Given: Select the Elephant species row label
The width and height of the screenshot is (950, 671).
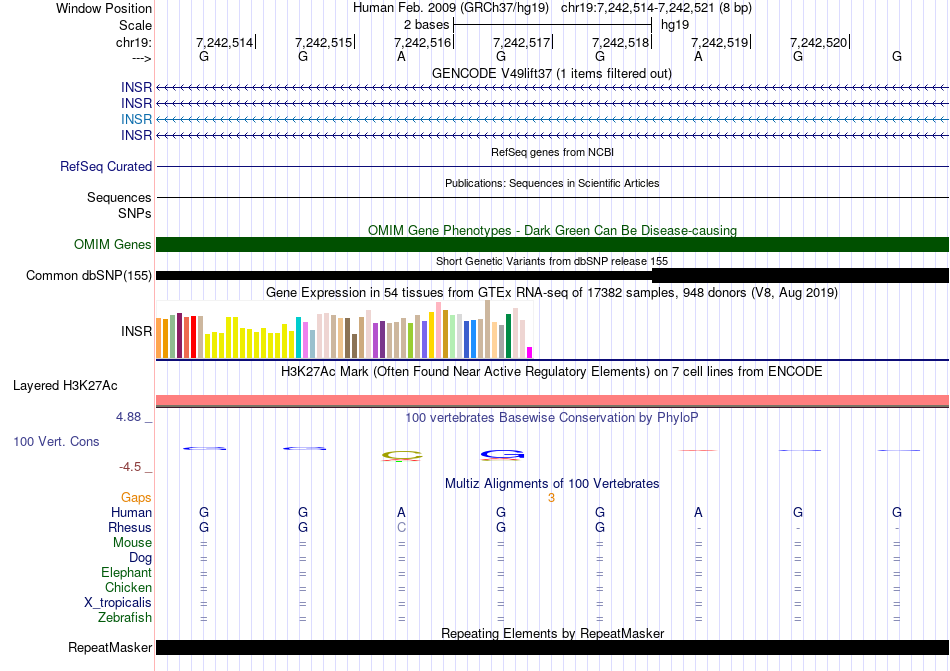Looking at the screenshot, I should (x=127, y=572).
